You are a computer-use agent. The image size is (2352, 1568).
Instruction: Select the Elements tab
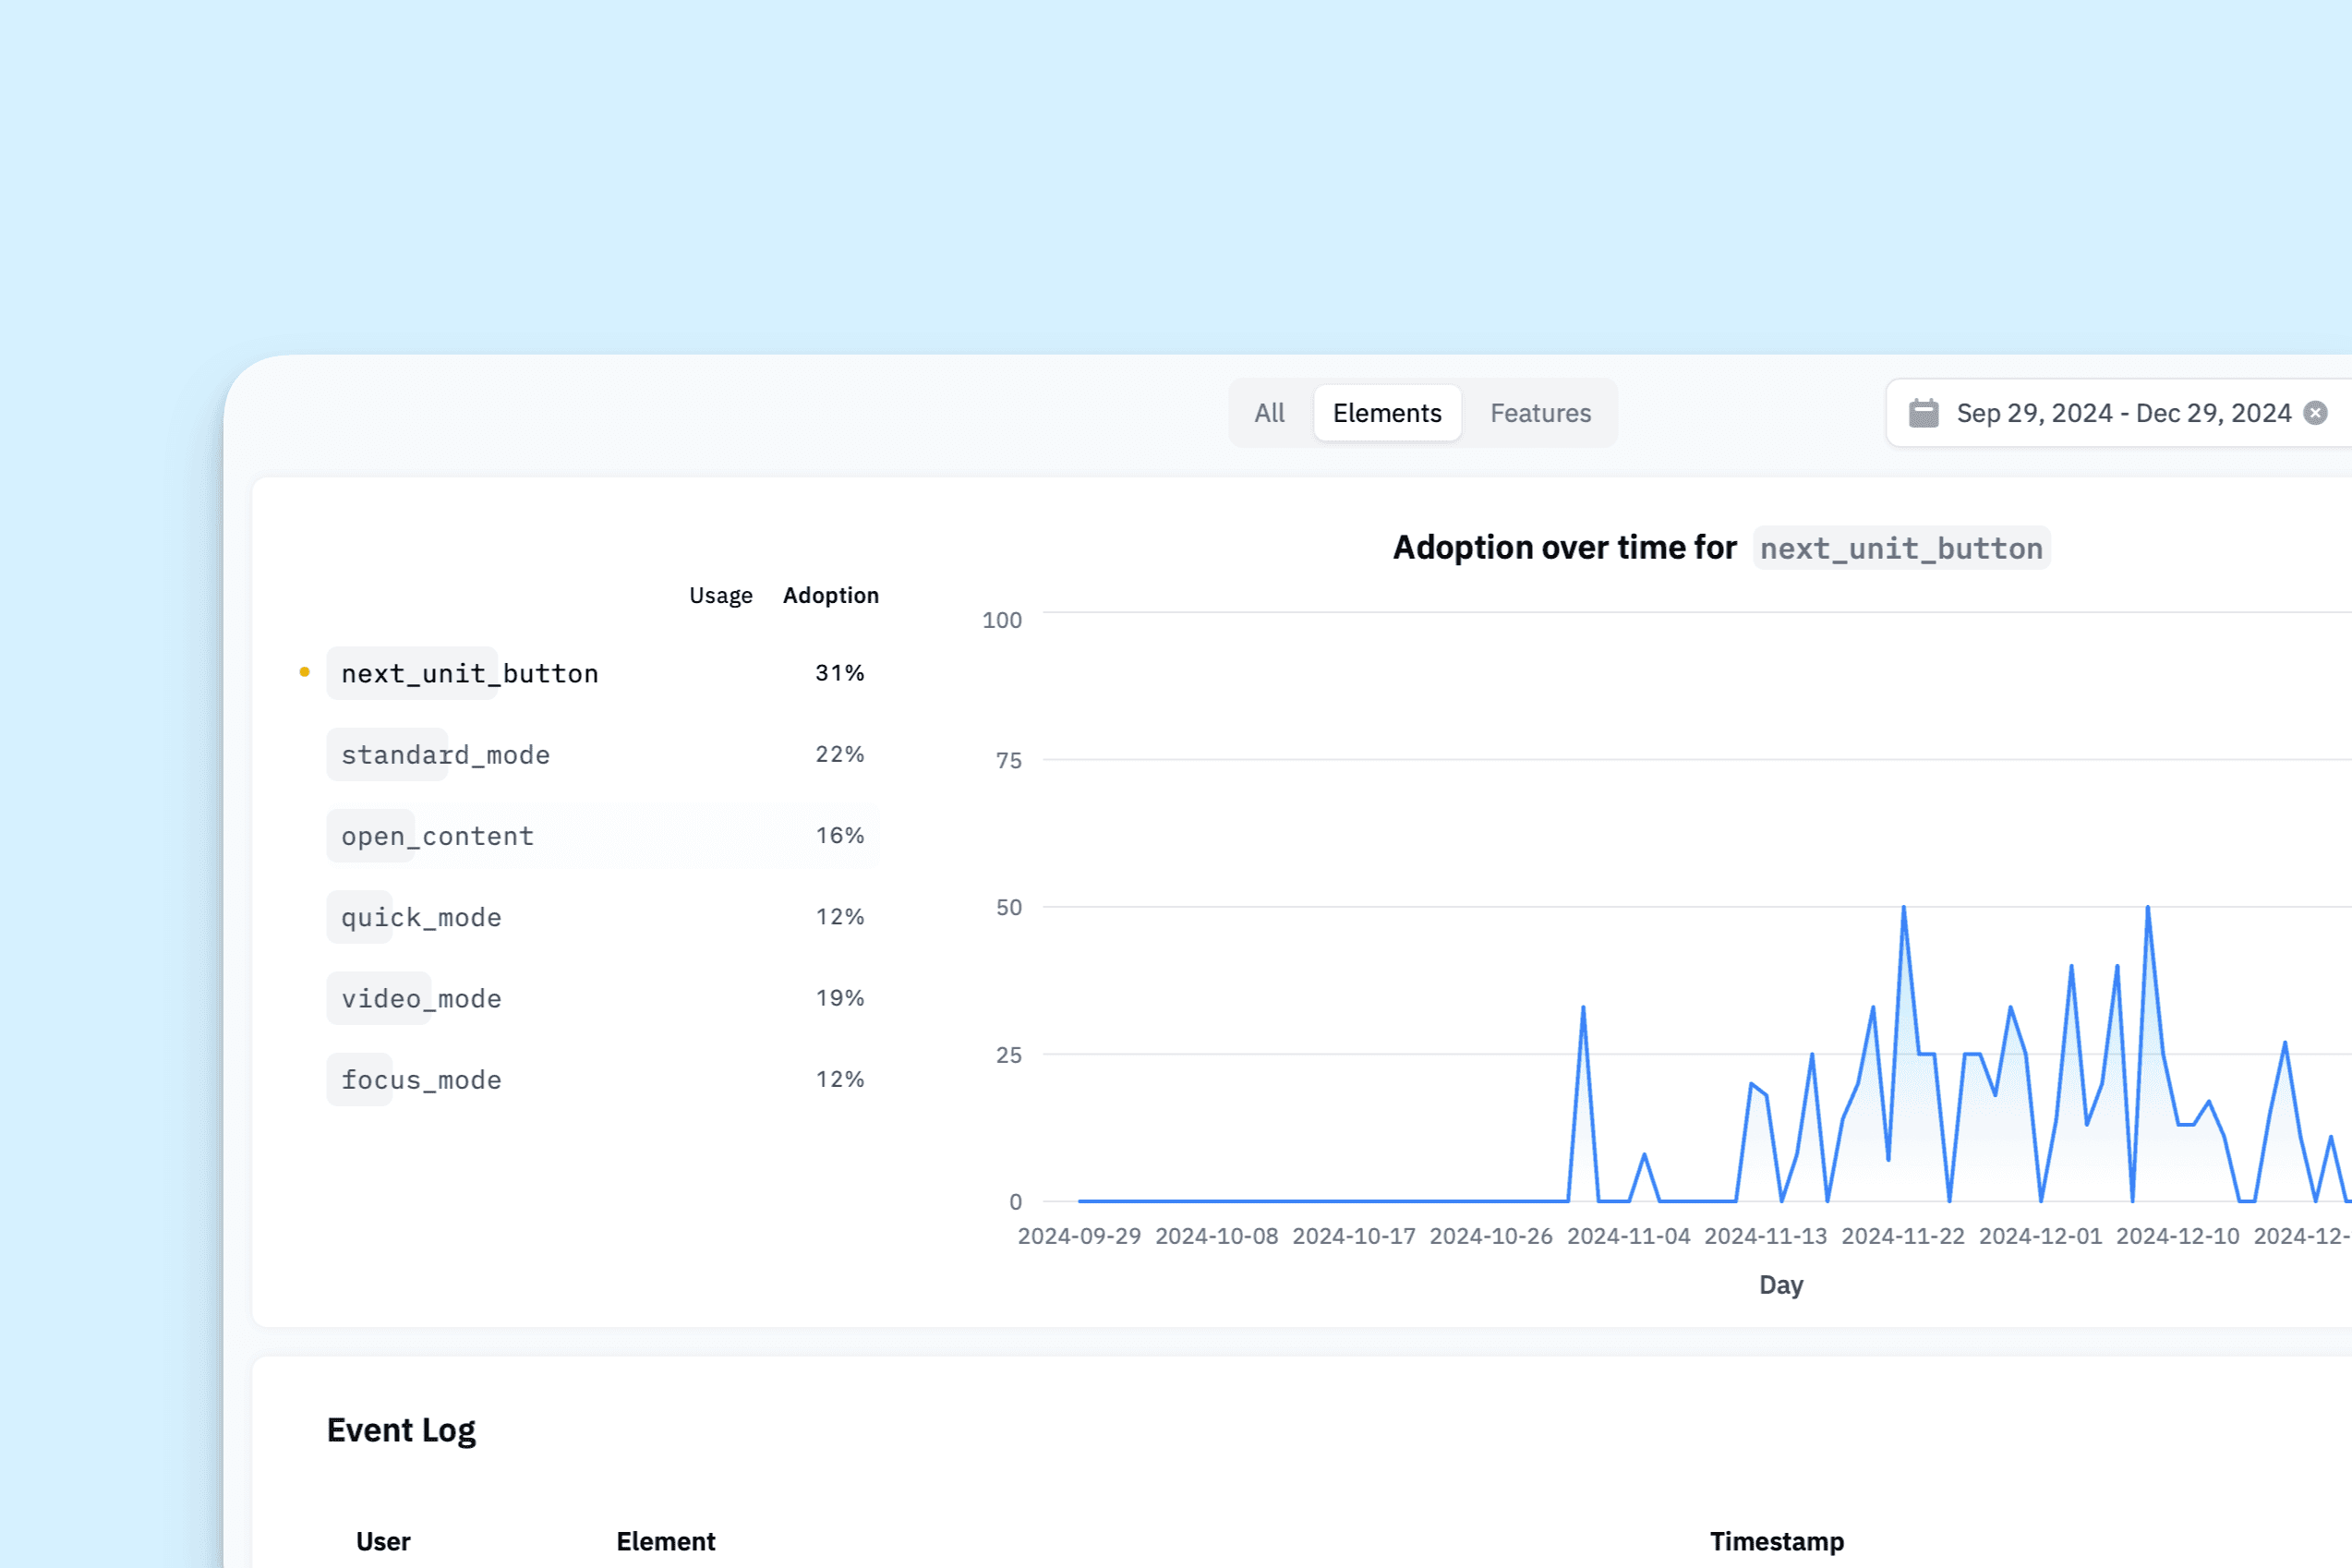point(1386,413)
